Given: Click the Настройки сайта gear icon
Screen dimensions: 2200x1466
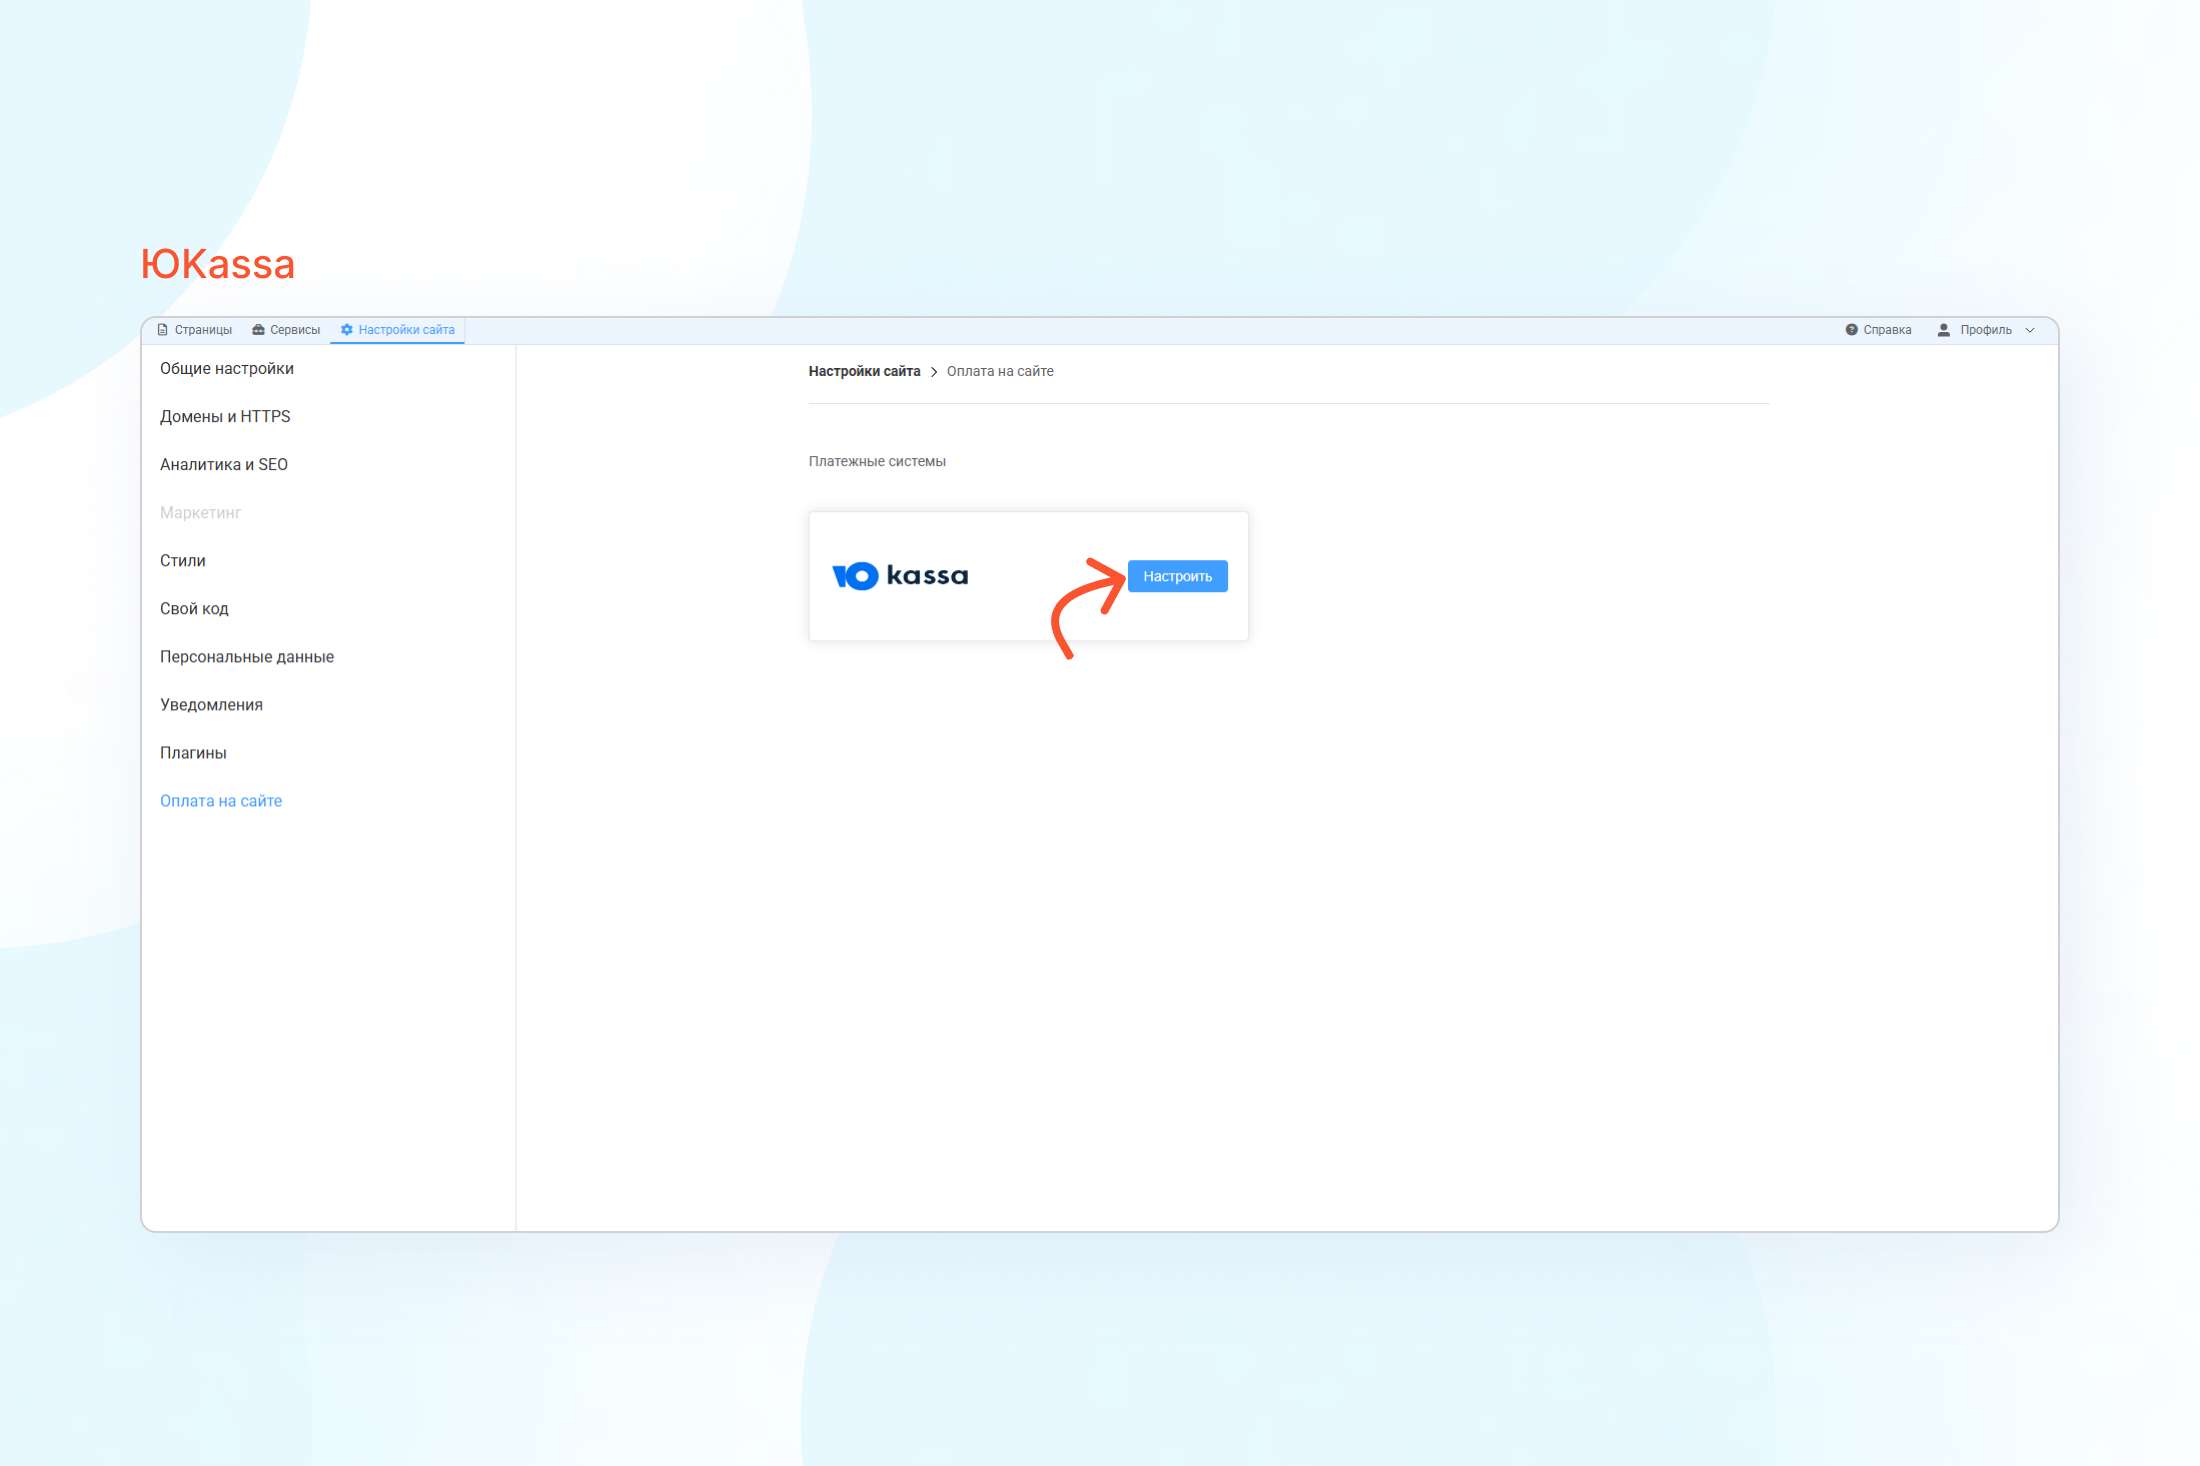Looking at the screenshot, I should [x=347, y=330].
